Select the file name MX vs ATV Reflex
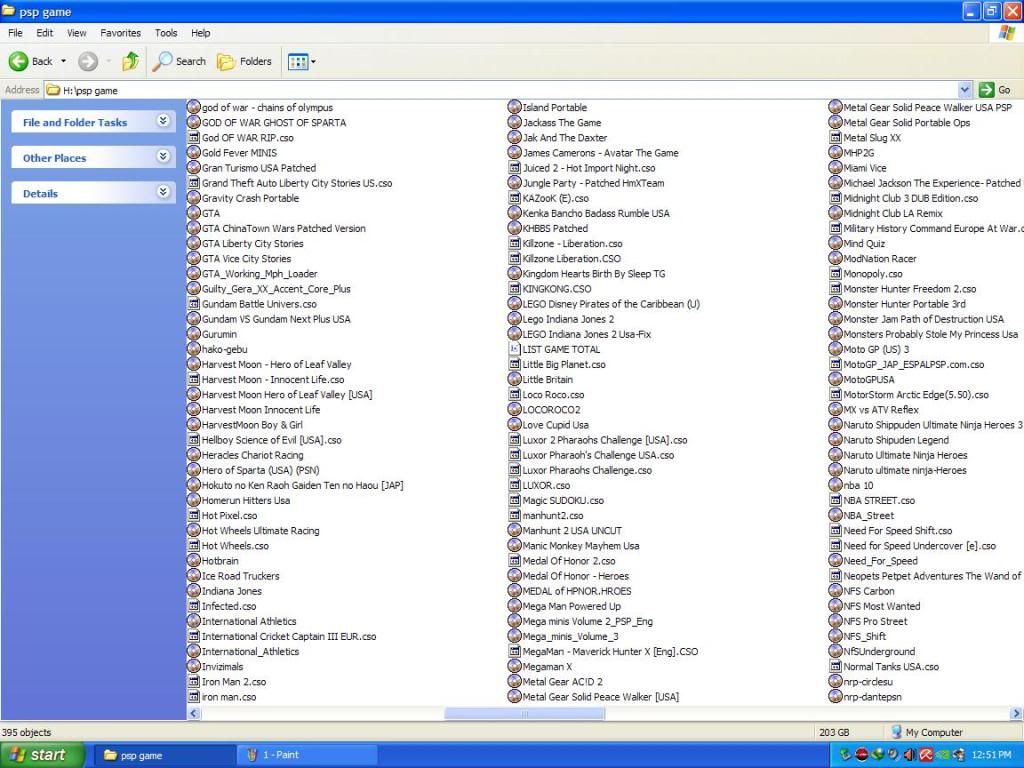Screen dimensions: 1024x768 [x=880, y=410]
